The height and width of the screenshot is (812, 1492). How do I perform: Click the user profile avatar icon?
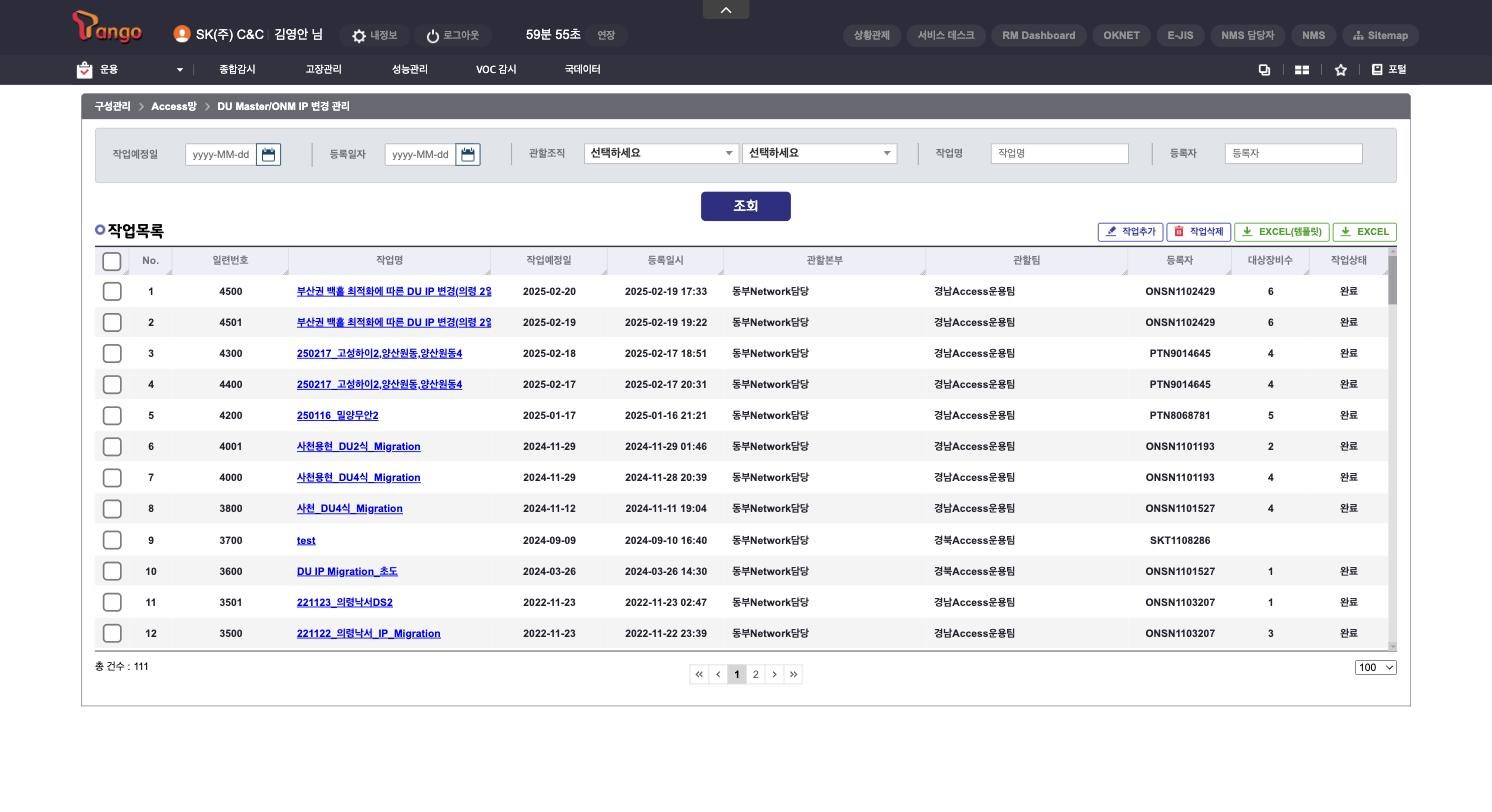[181, 34]
